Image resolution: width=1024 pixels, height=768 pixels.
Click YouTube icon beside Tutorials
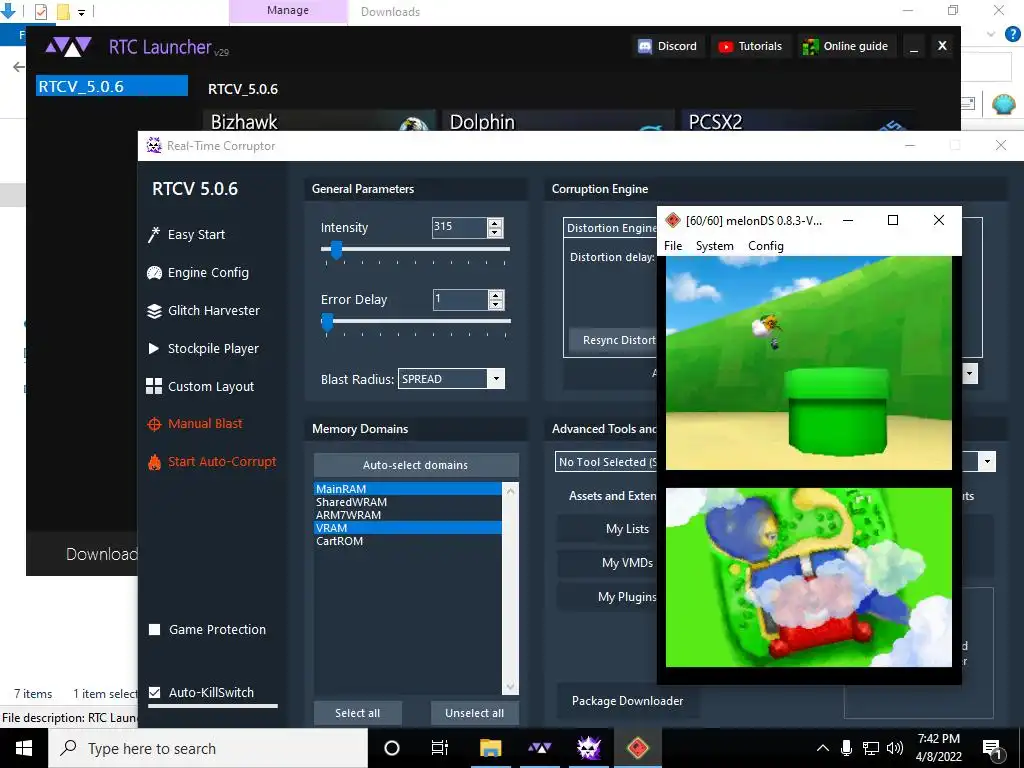[x=726, y=46]
